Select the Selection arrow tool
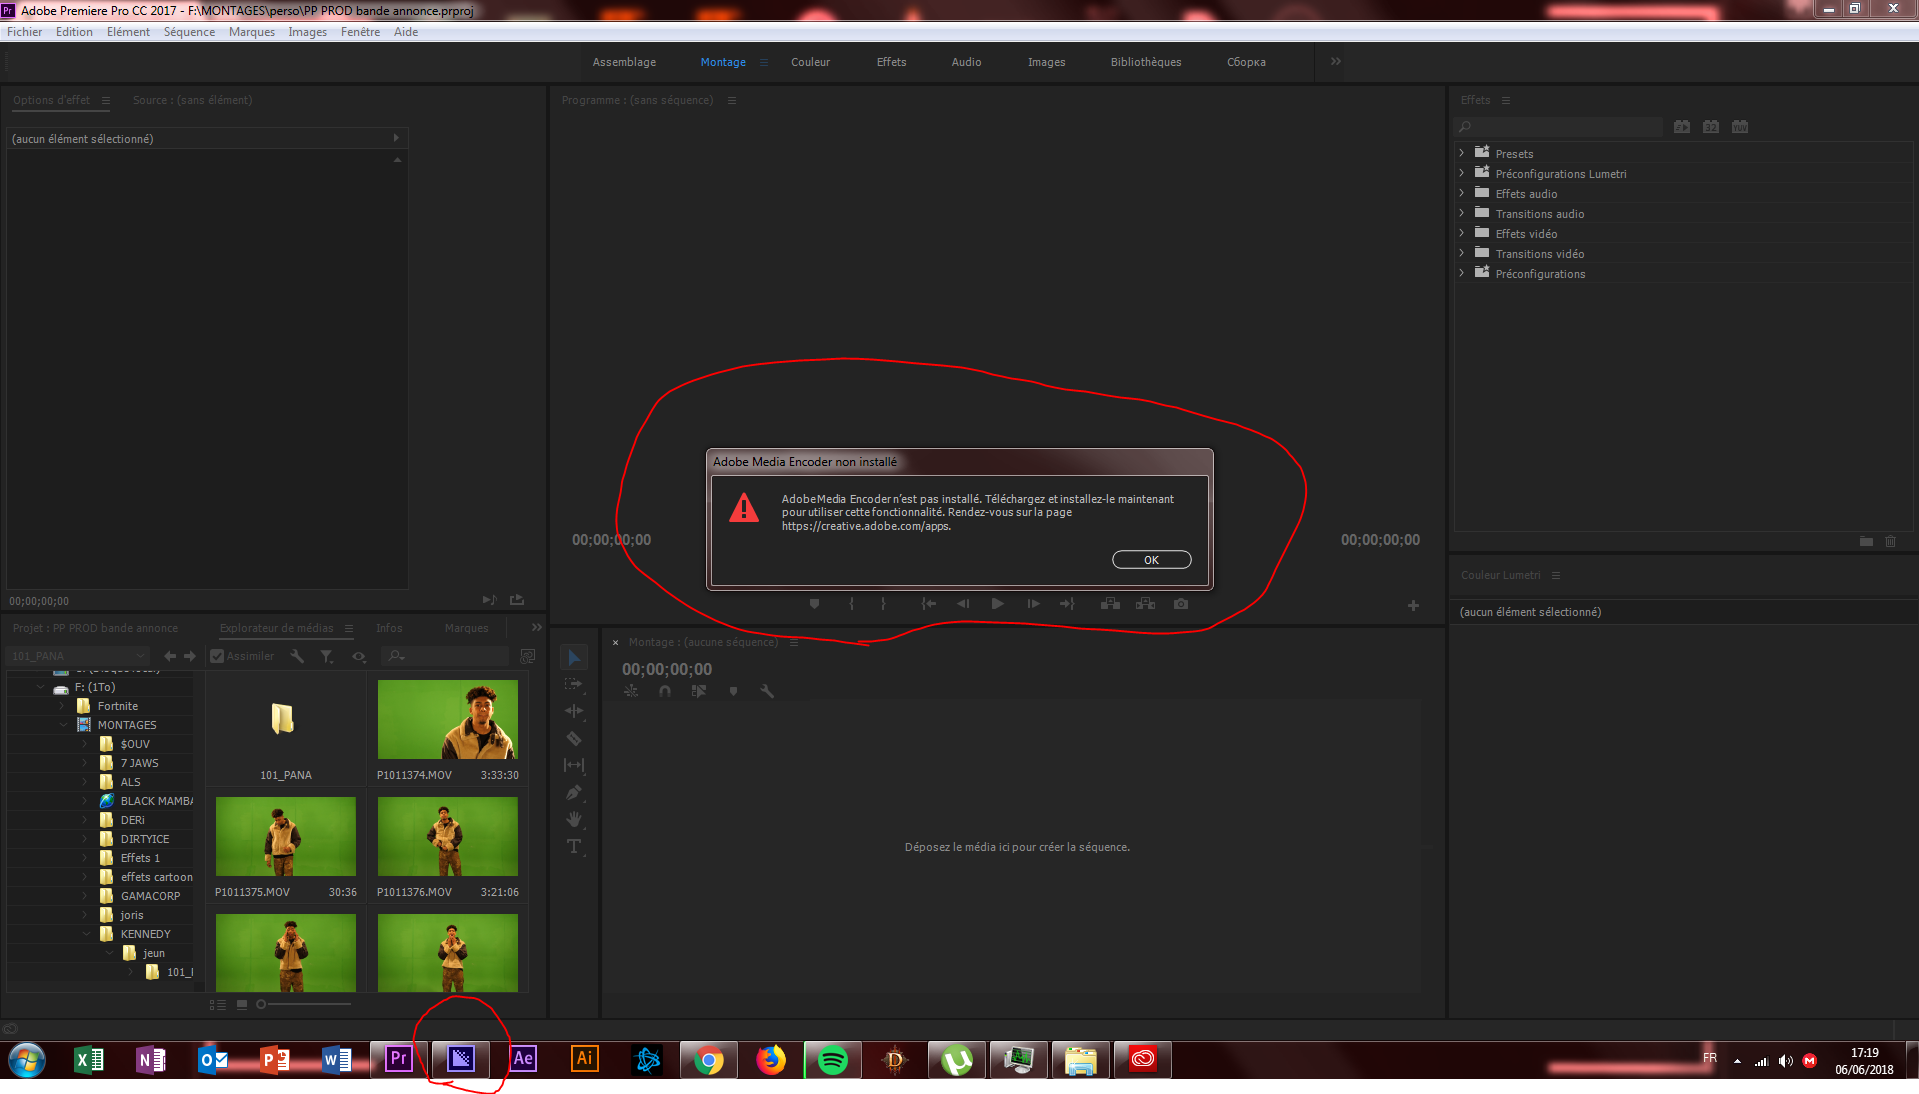This screenshot has height=1094, width=1919. click(x=574, y=658)
